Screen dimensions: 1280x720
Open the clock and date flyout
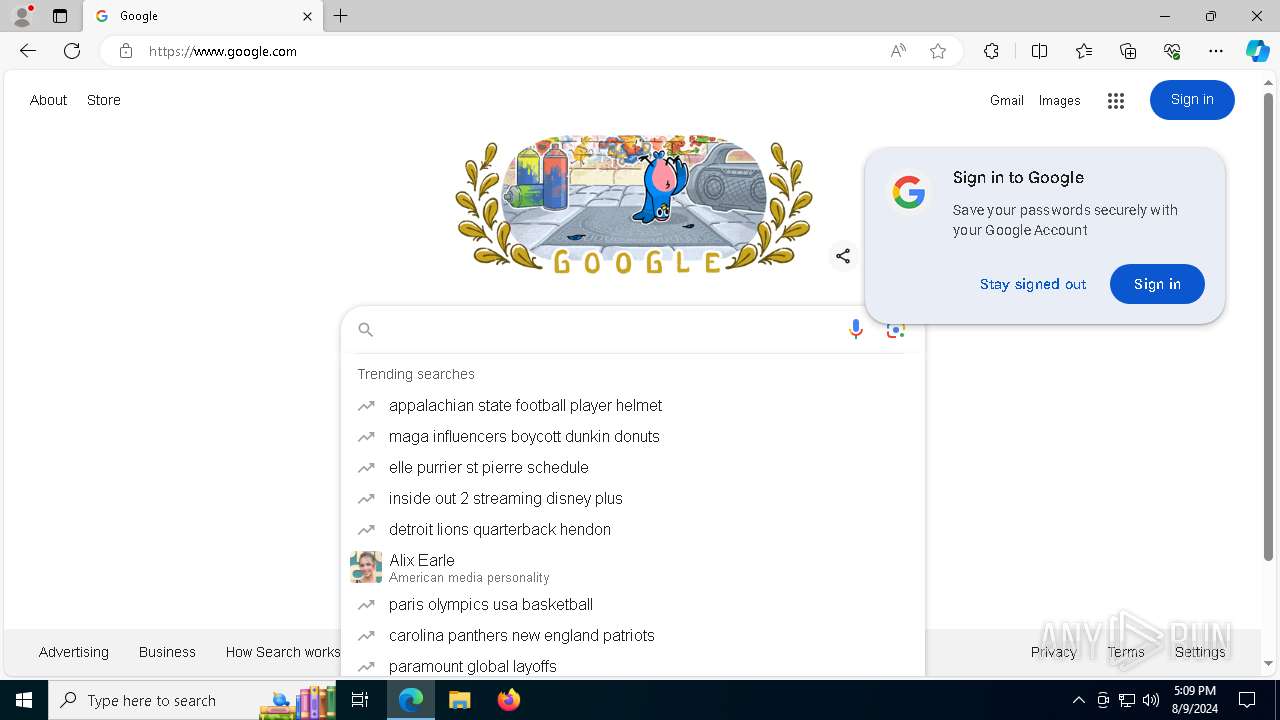point(1196,700)
